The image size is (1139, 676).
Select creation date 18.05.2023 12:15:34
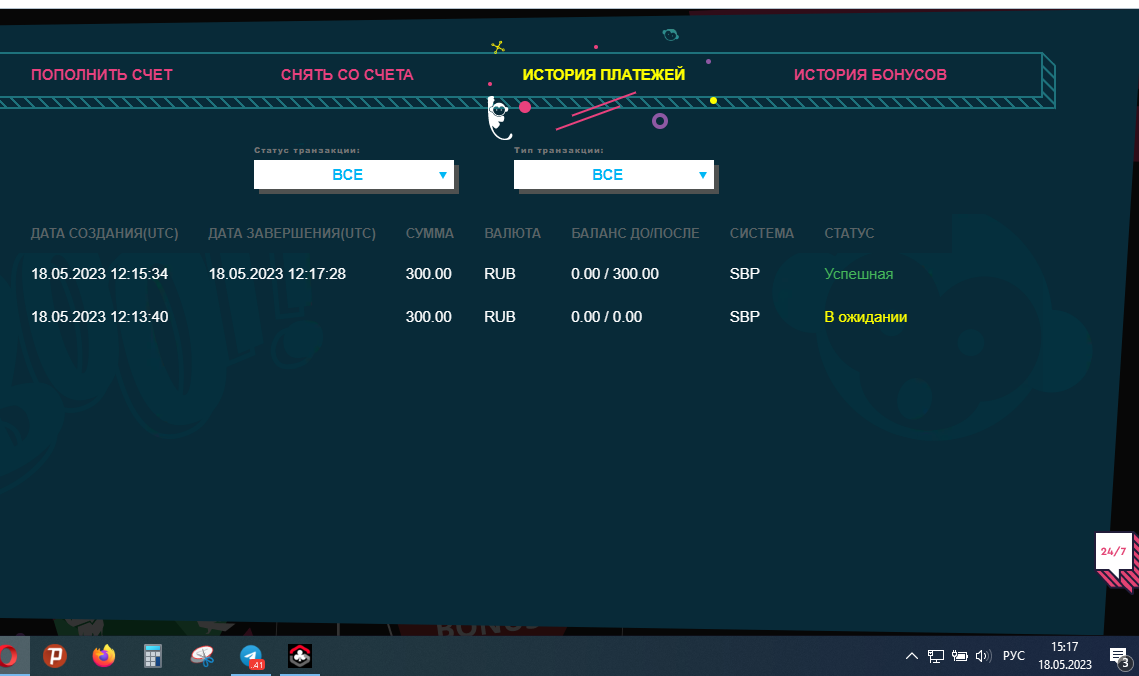pyautogui.click(x=100, y=274)
